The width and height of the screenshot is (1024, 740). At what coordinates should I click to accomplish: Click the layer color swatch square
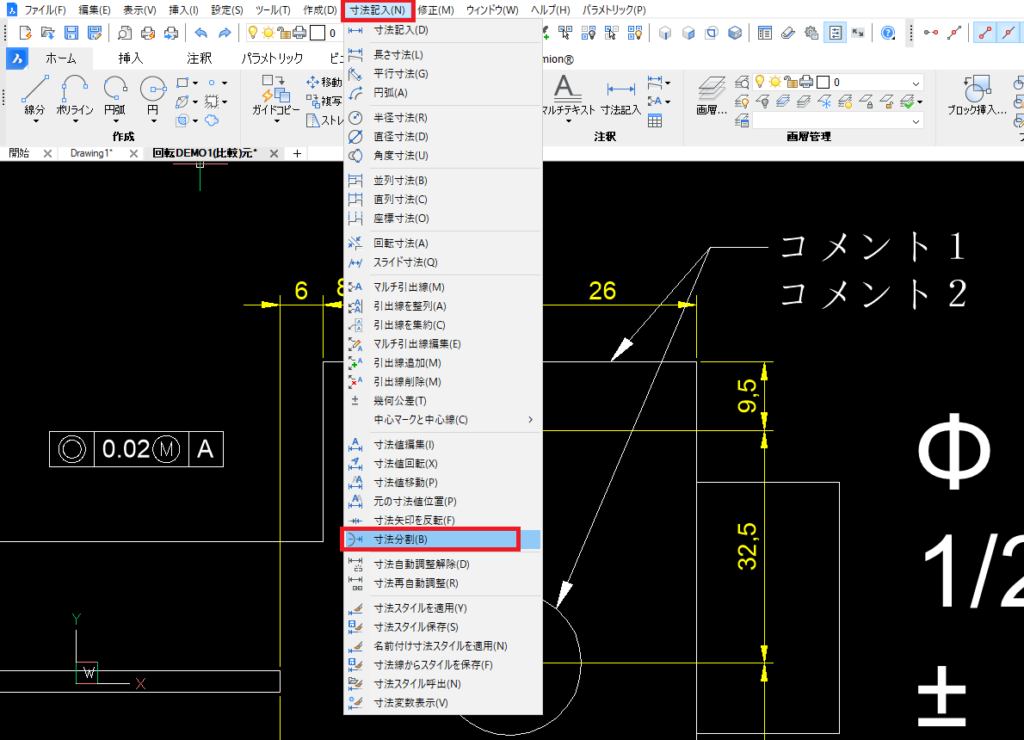coord(823,82)
